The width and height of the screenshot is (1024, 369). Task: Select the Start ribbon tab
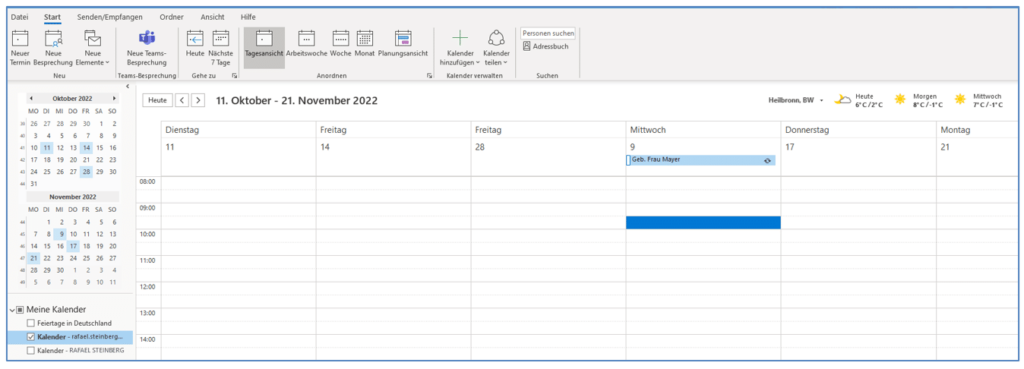coord(53,17)
